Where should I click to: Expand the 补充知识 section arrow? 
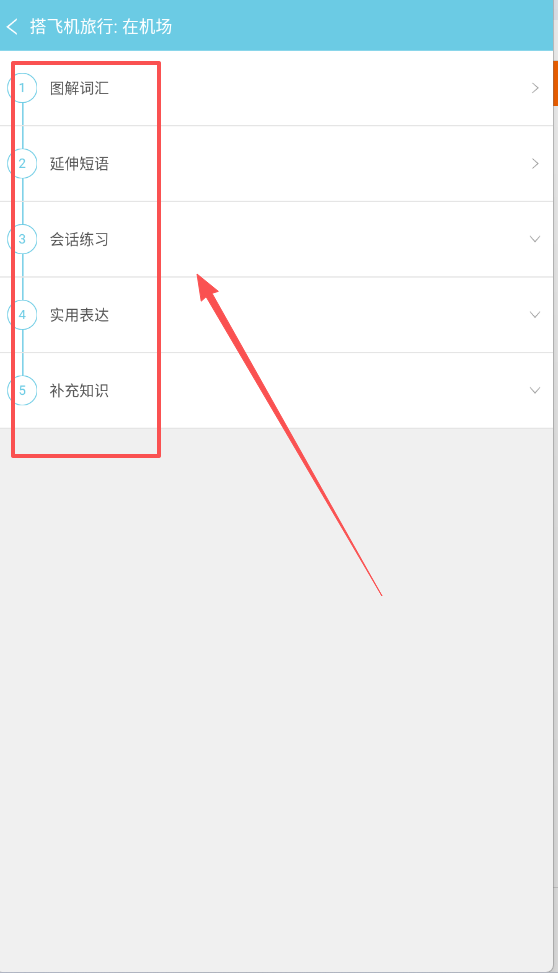tap(534, 390)
